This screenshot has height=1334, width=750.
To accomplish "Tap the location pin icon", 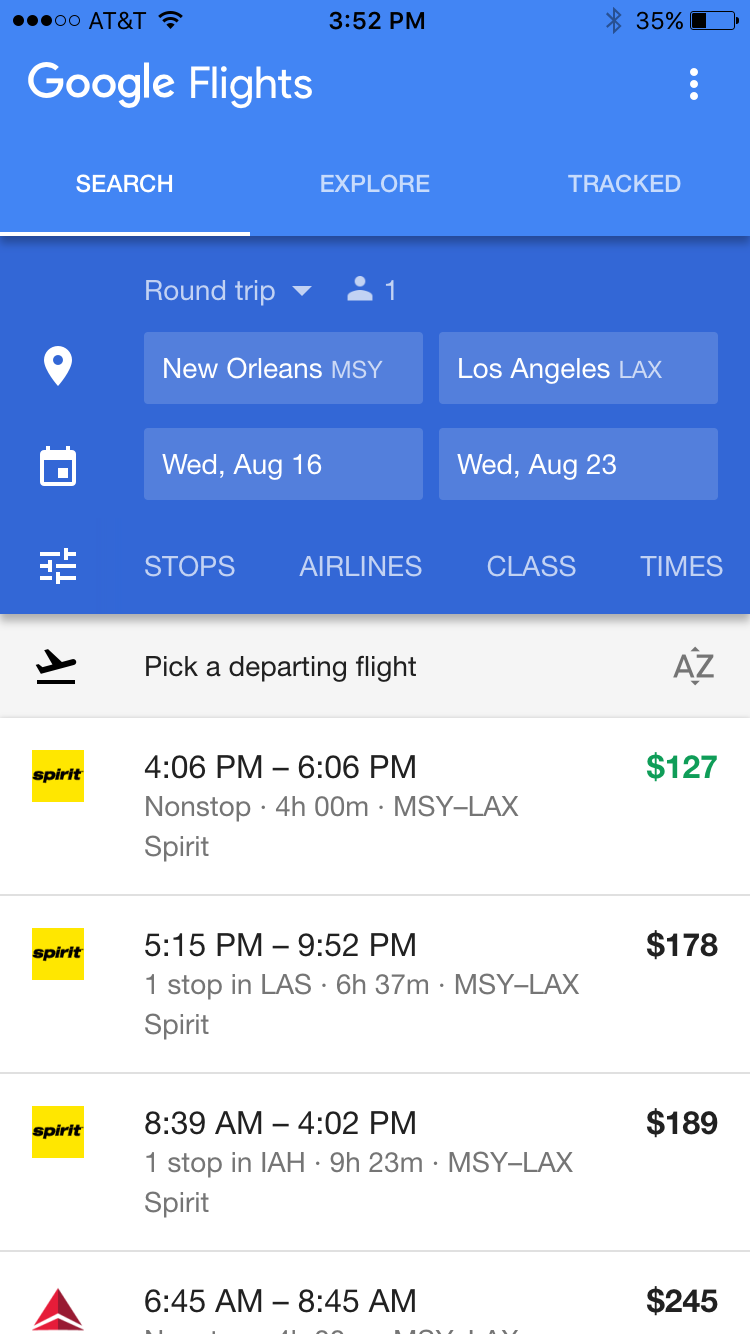I will 58,367.
